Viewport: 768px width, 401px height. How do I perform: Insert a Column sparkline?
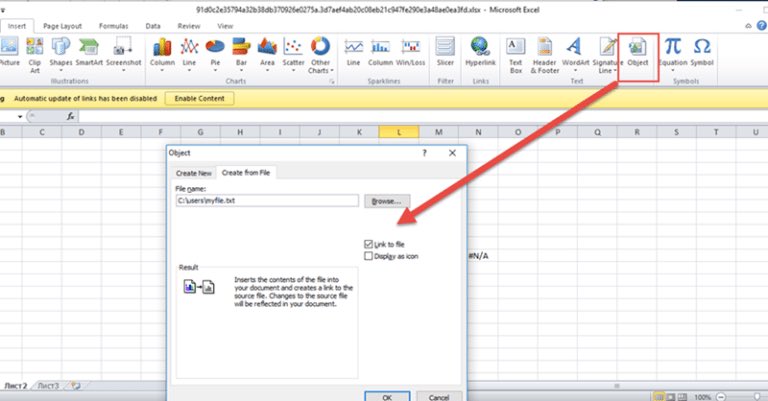coord(381,51)
